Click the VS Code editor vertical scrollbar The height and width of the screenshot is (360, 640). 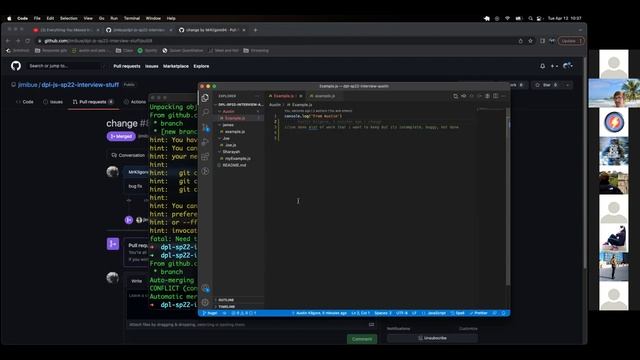pyautogui.click(x=508, y=196)
